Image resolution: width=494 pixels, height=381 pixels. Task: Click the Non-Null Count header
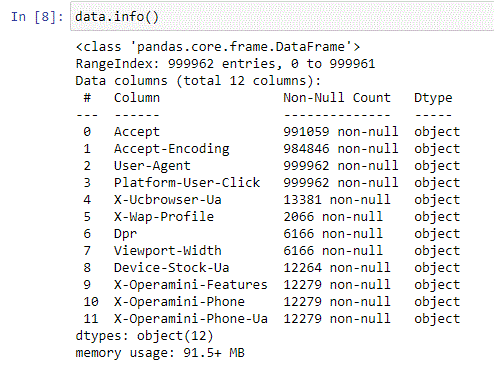pyautogui.click(x=337, y=98)
